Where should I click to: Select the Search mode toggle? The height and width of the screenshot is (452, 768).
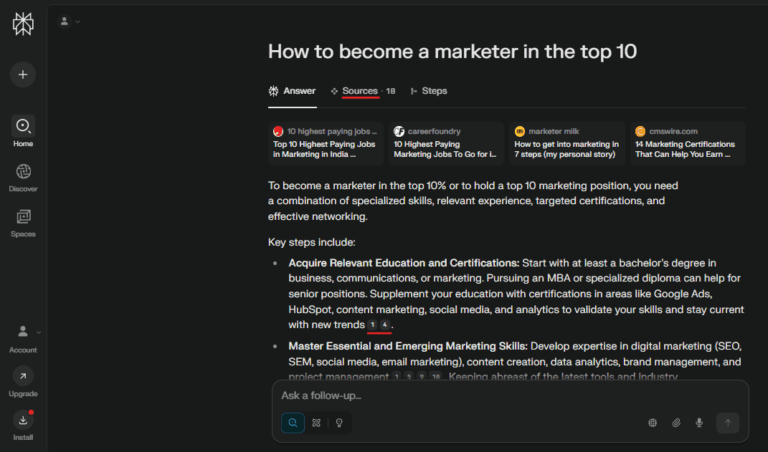(x=293, y=423)
